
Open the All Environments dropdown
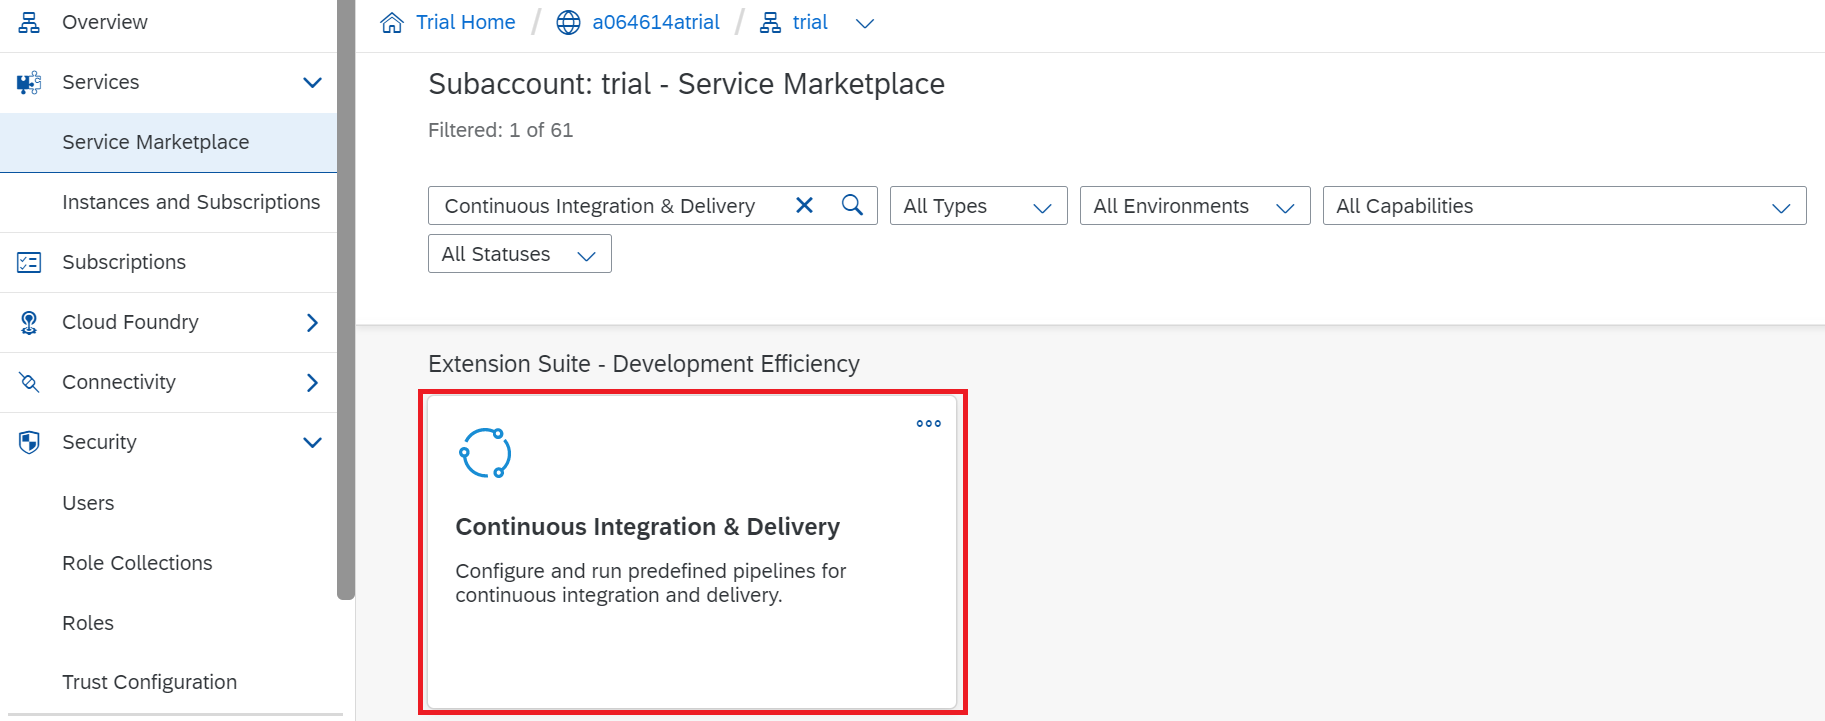pos(1195,206)
